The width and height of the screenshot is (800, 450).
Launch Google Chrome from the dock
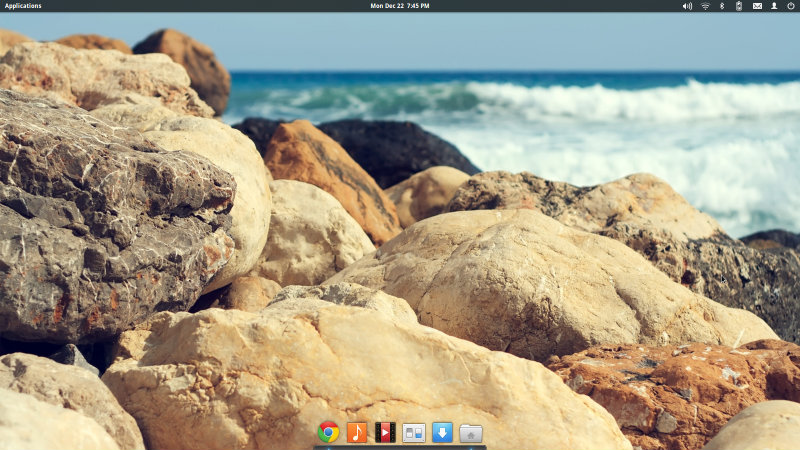[x=329, y=432]
